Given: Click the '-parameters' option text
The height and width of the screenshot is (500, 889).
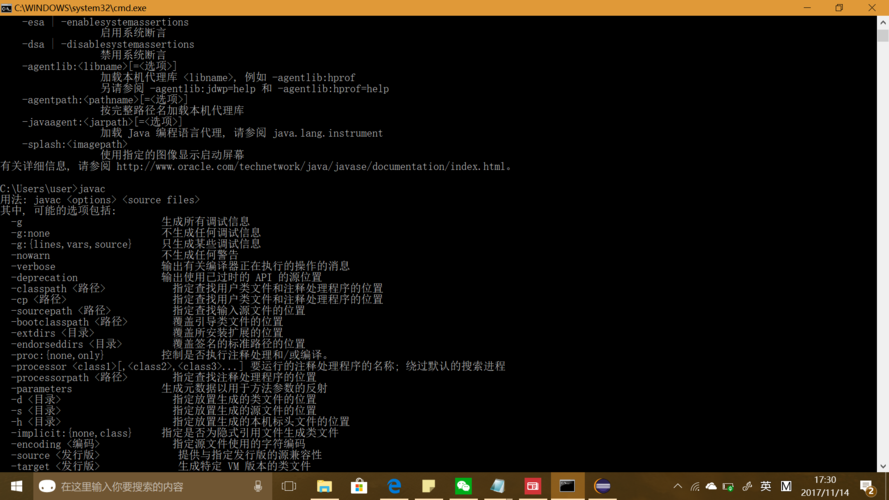Looking at the screenshot, I should [x=41, y=389].
